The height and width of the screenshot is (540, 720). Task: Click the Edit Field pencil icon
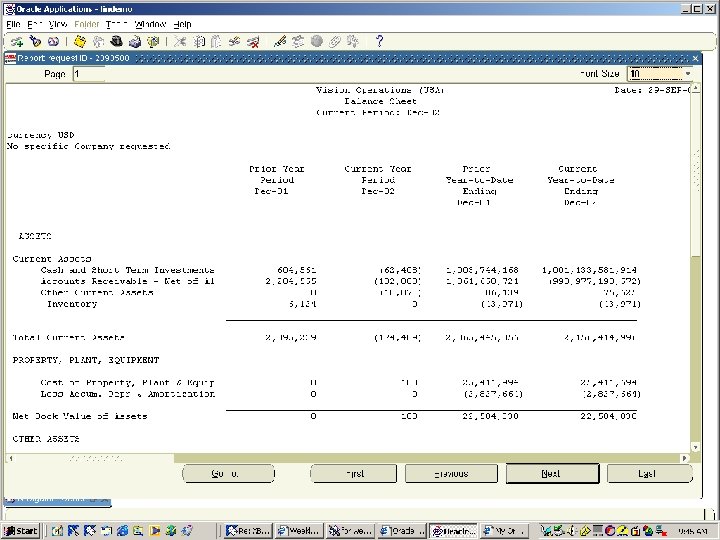point(280,42)
